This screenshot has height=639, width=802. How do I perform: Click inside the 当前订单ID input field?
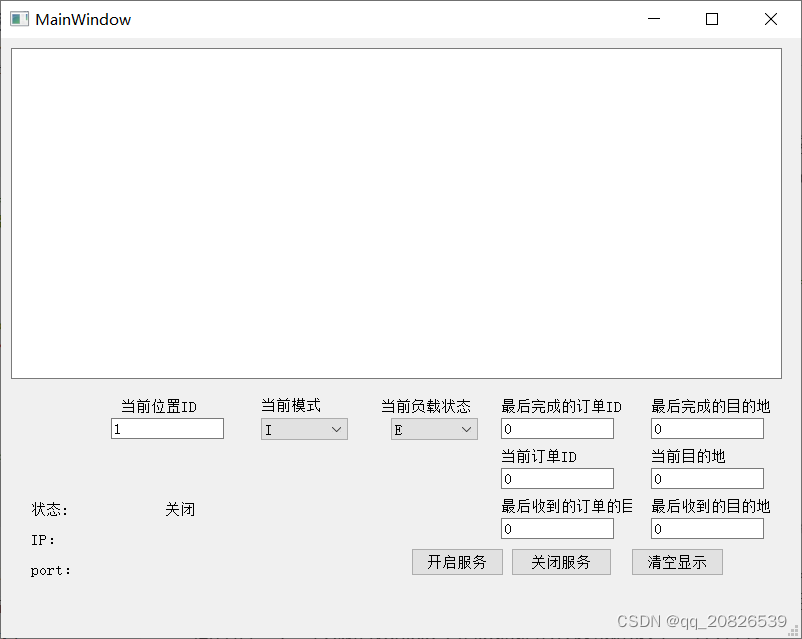coord(556,478)
